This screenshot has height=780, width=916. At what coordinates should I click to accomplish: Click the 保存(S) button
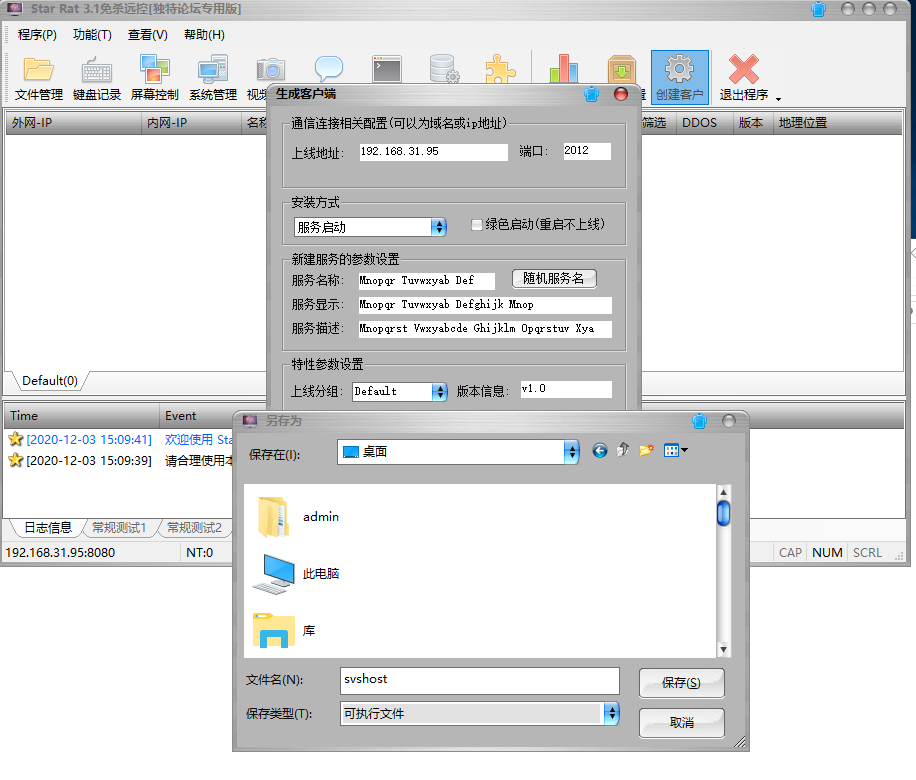[681, 682]
